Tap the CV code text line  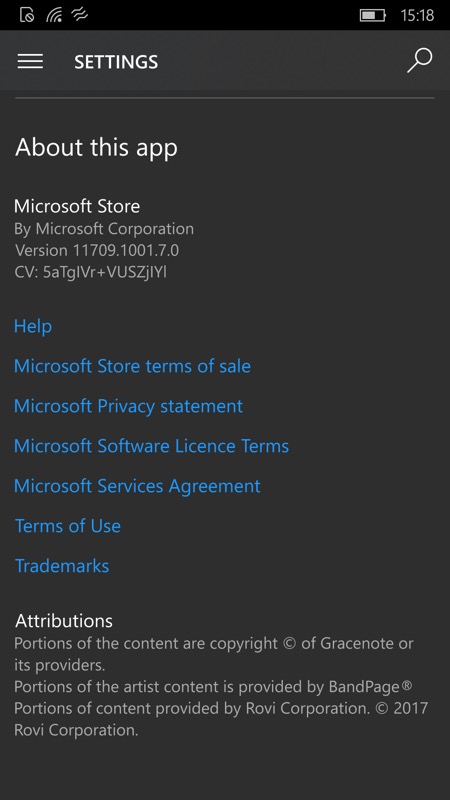(x=90, y=272)
